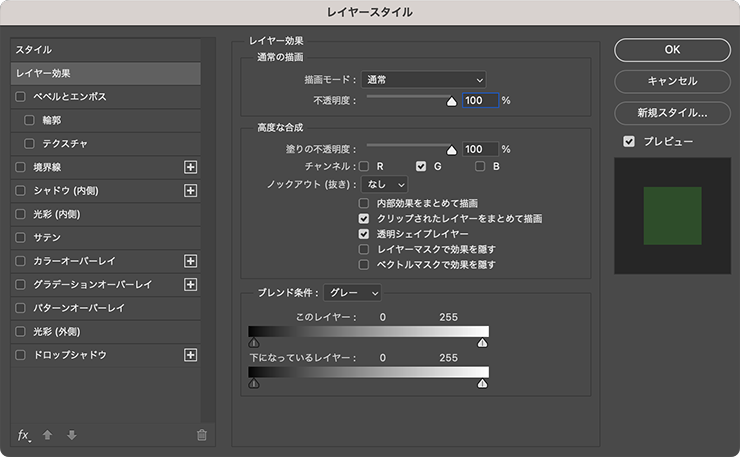Open the パターンオーバーレイ settings row
The width and height of the screenshot is (740, 457).
click(106, 308)
